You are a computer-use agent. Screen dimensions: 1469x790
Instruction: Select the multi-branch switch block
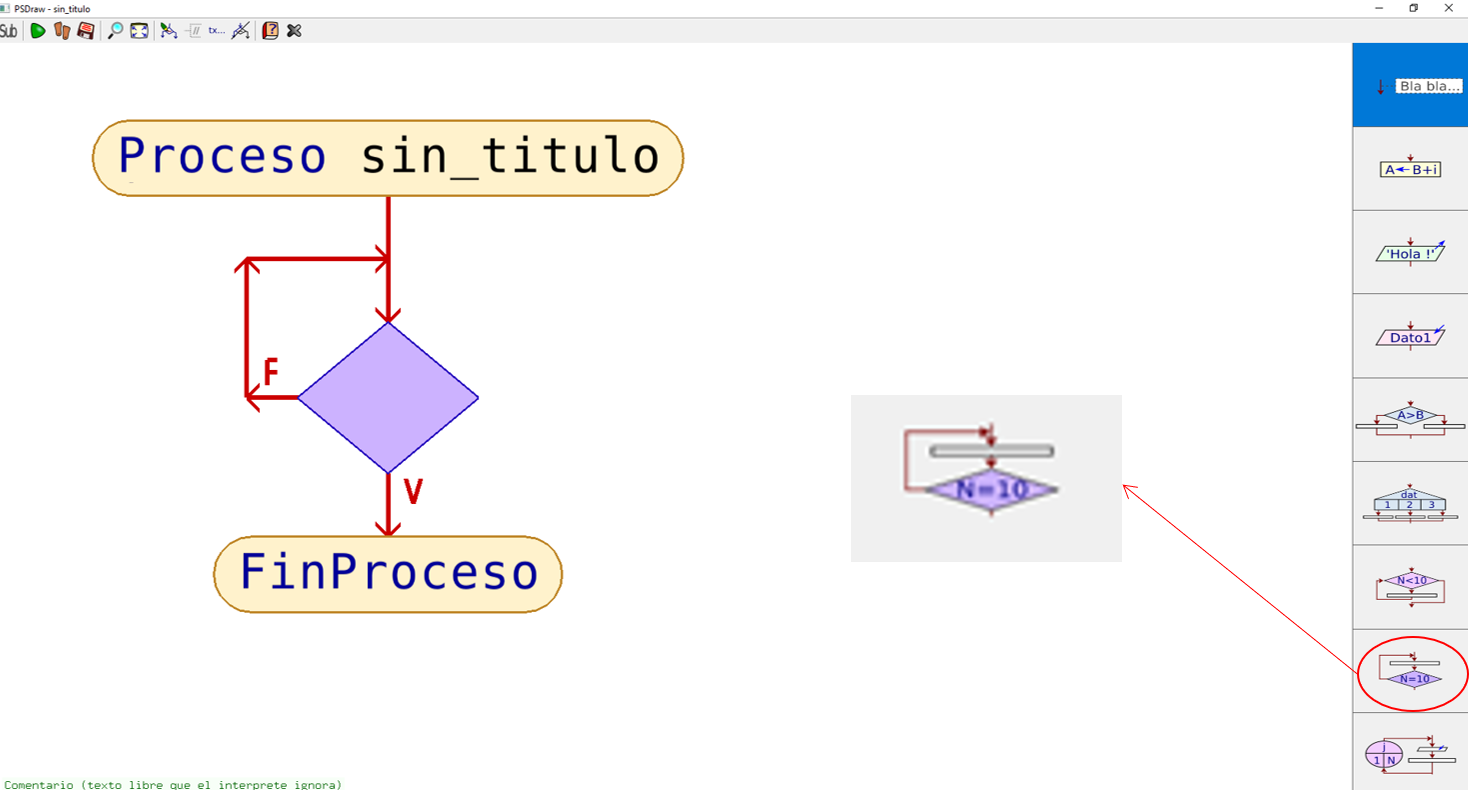pyautogui.click(x=1410, y=502)
